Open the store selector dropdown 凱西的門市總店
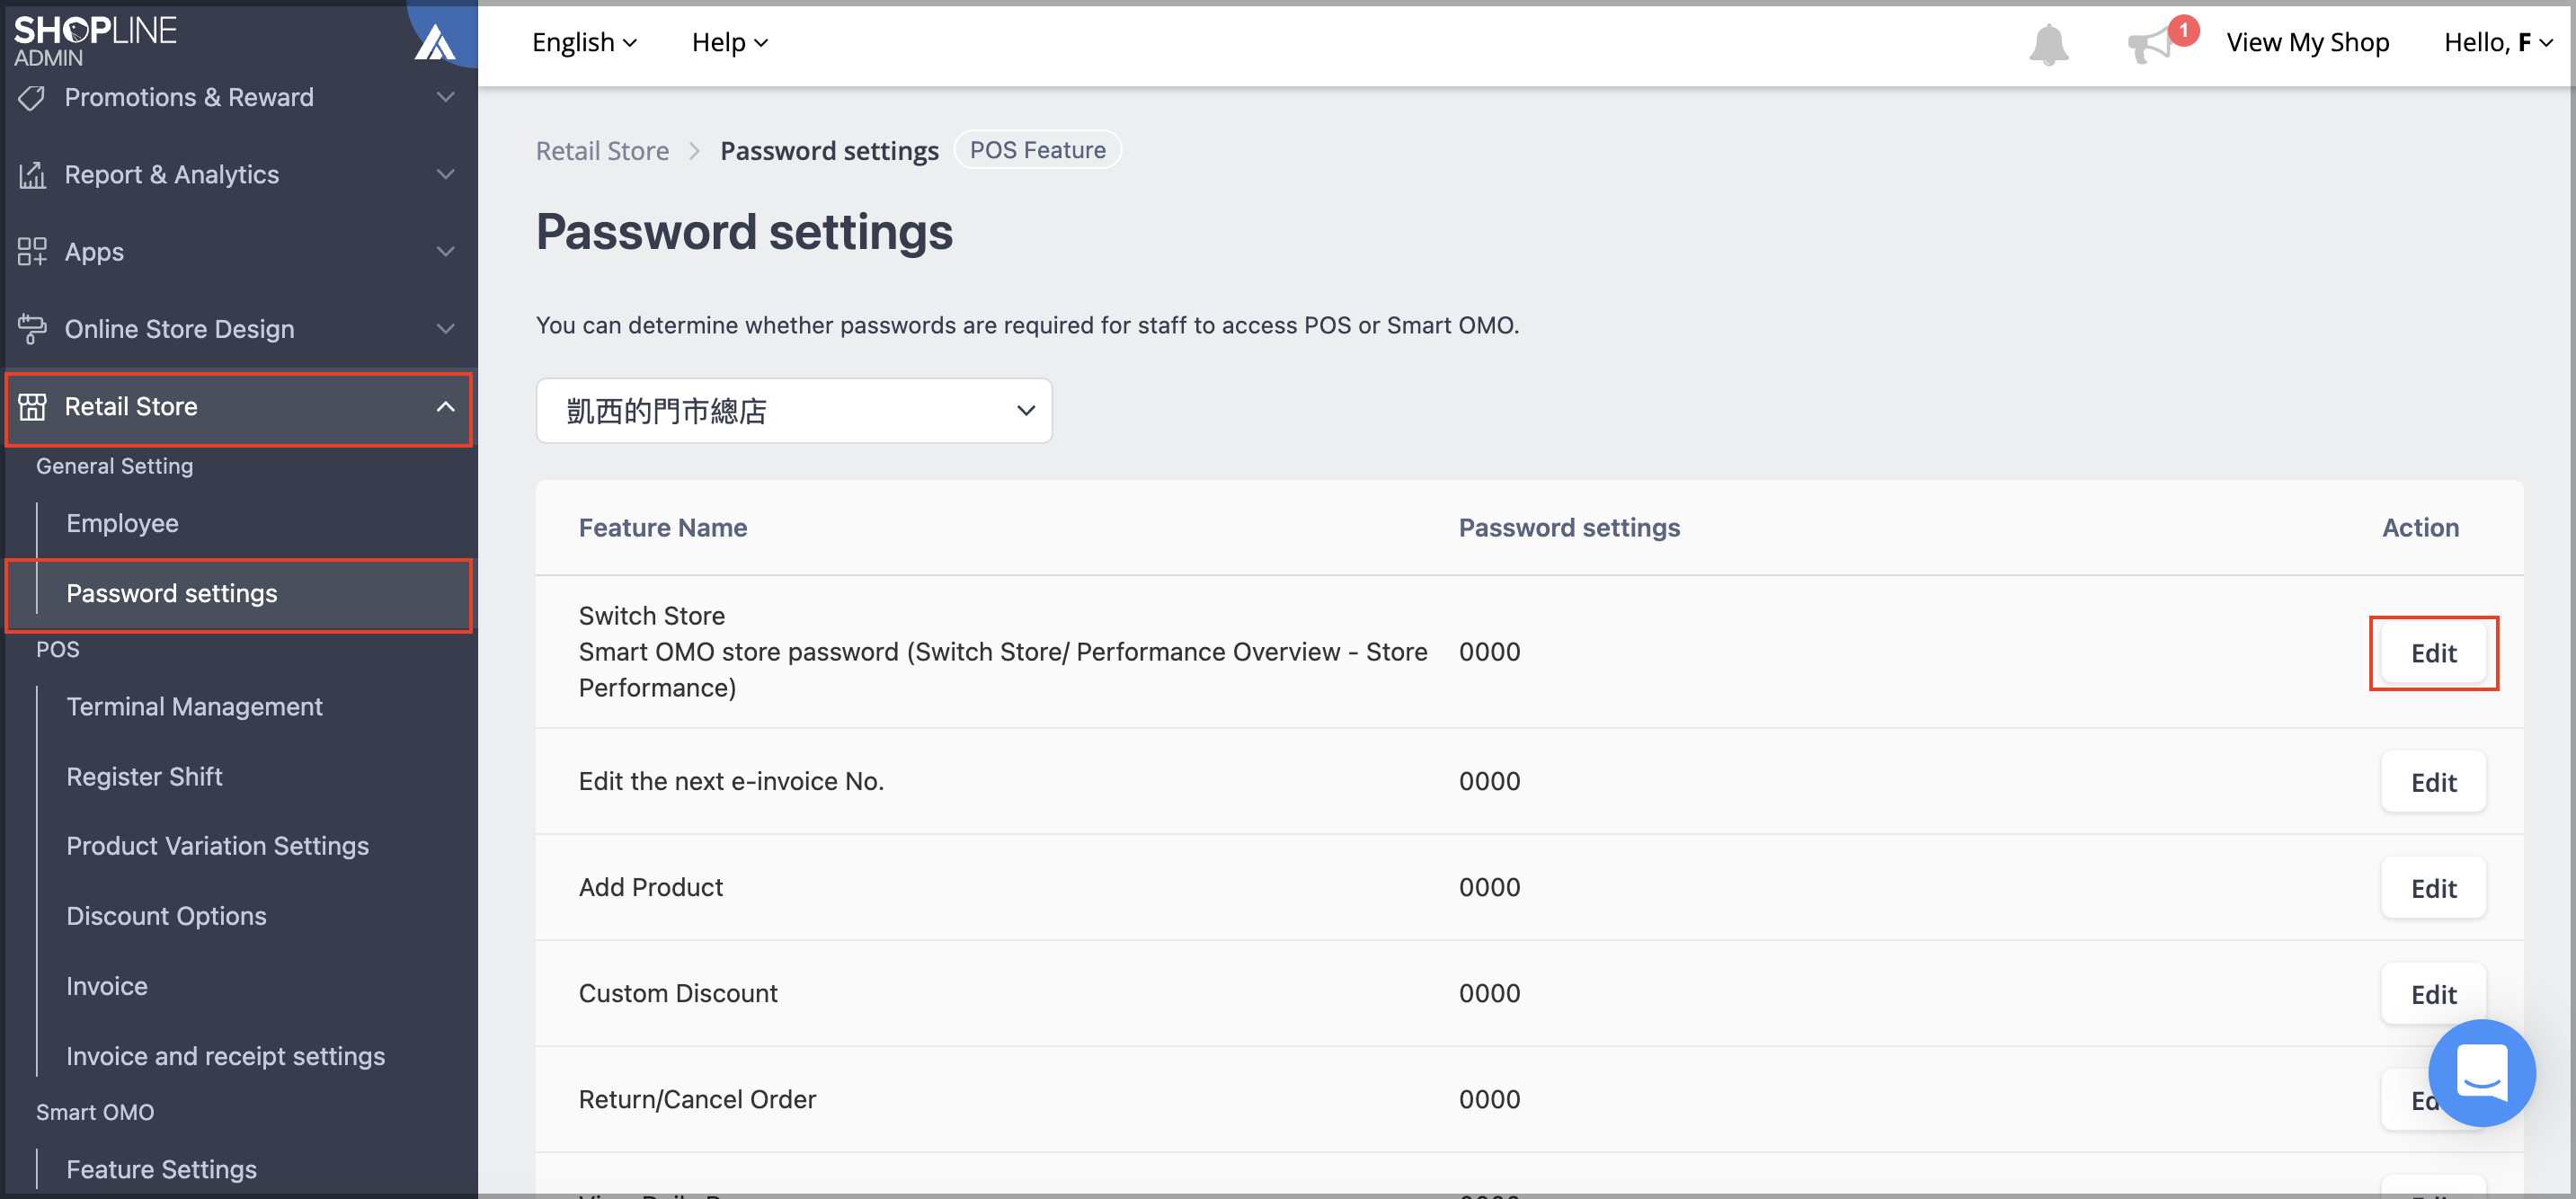Image resolution: width=2576 pixels, height=1199 pixels. click(x=794, y=410)
